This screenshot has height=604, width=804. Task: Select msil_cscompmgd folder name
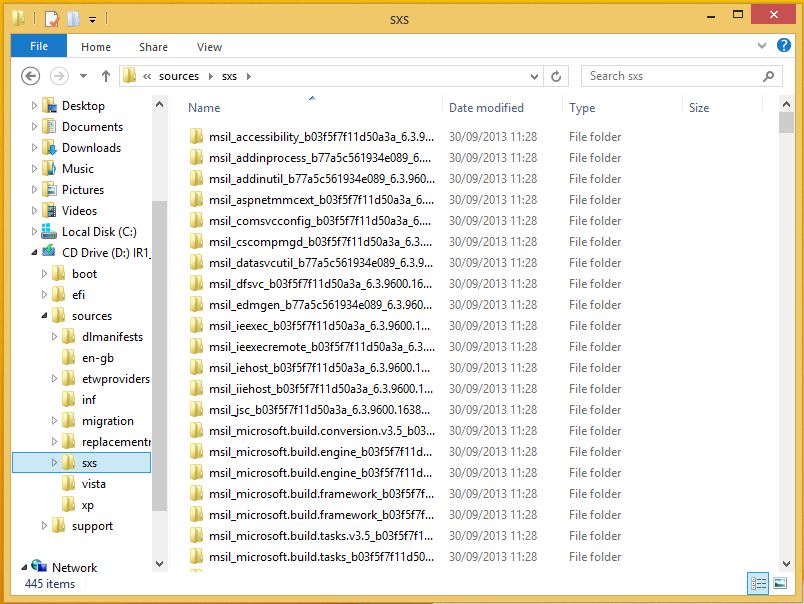[x=320, y=242]
